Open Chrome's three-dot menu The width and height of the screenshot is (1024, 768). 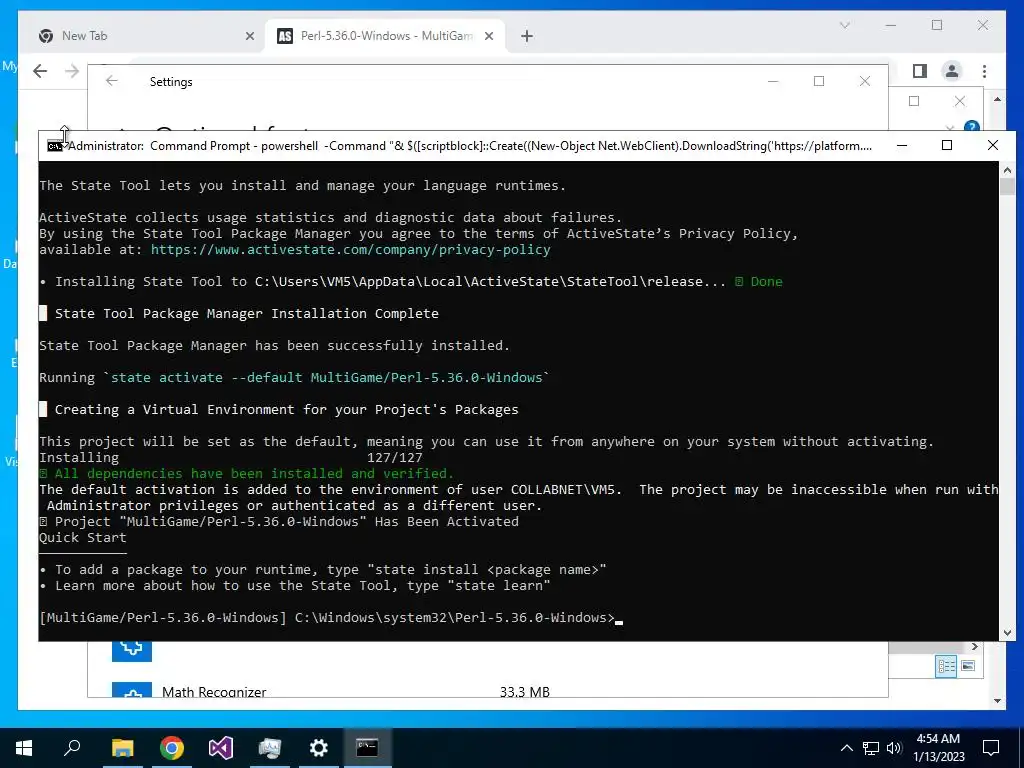coord(984,71)
